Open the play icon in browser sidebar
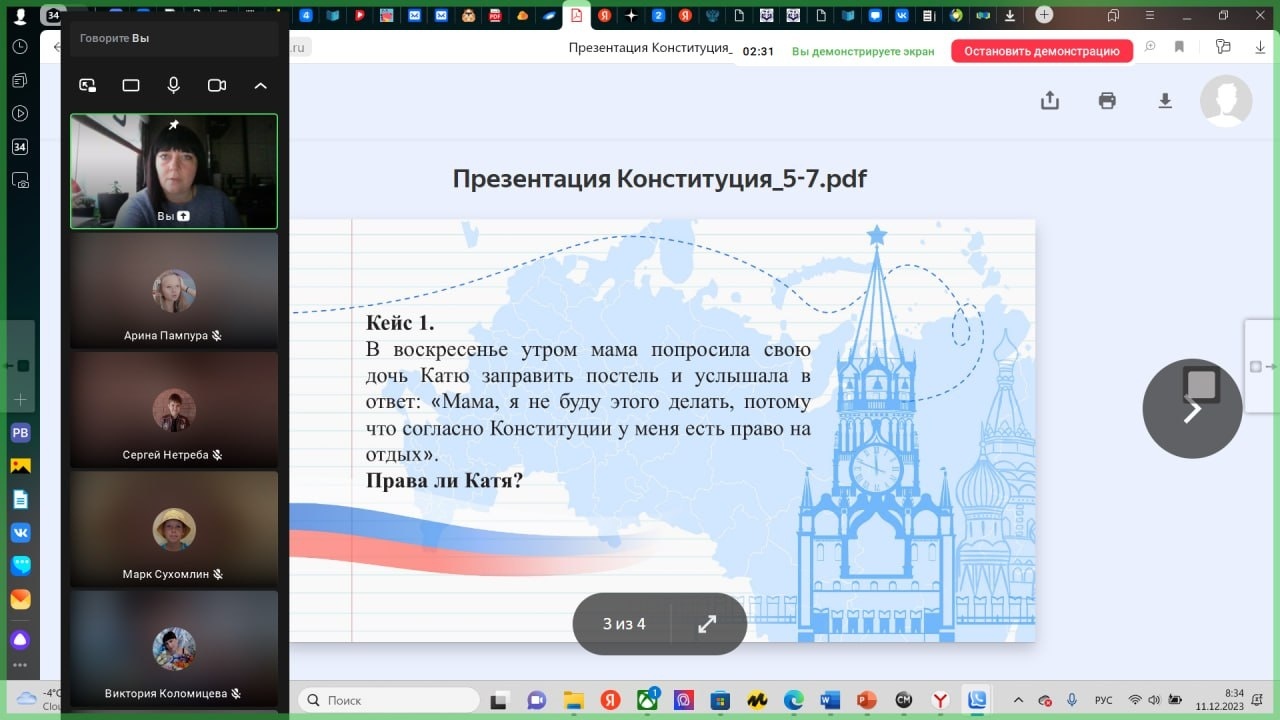 [x=20, y=113]
